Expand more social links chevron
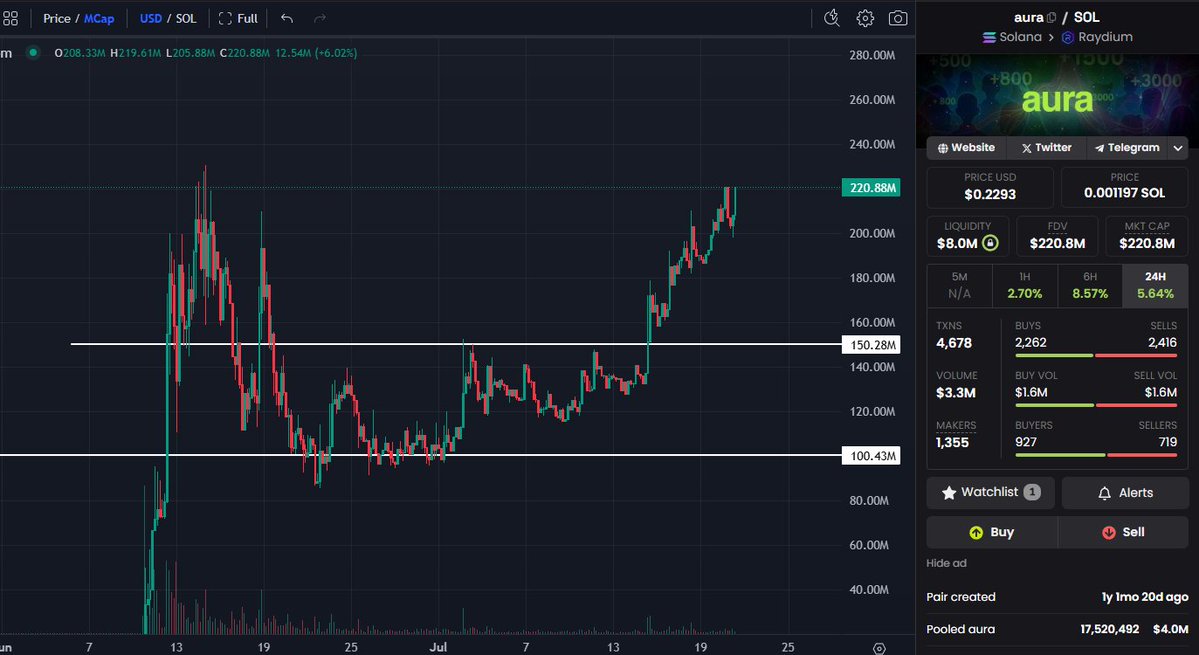The height and width of the screenshot is (655, 1199). (1178, 148)
